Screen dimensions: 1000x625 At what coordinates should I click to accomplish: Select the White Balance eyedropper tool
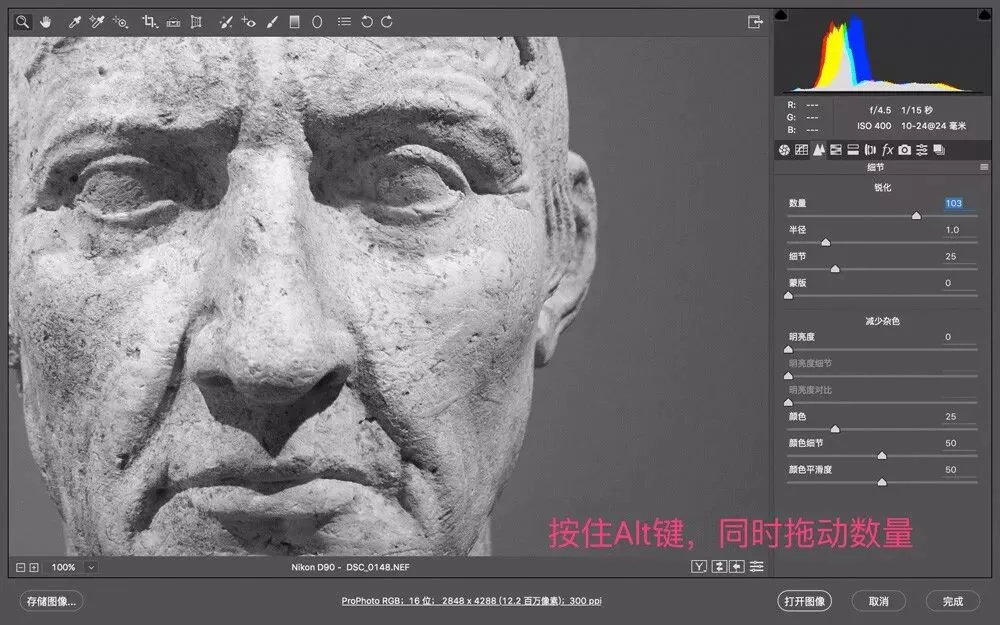(74, 22)
